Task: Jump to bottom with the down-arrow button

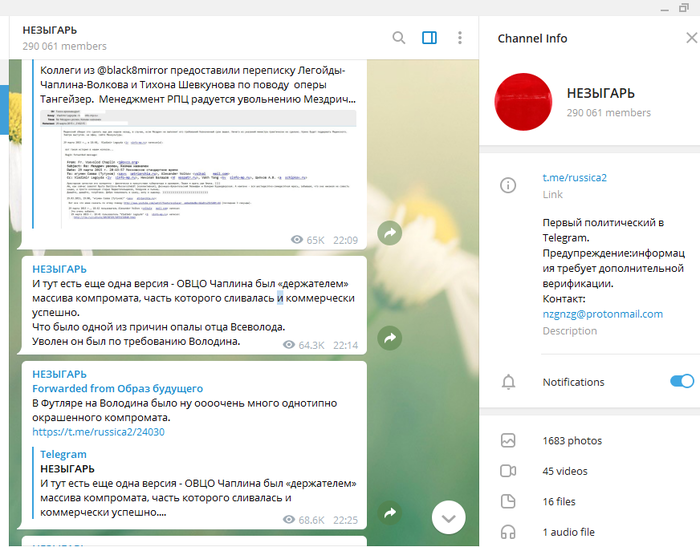Action: coord(449,518)
